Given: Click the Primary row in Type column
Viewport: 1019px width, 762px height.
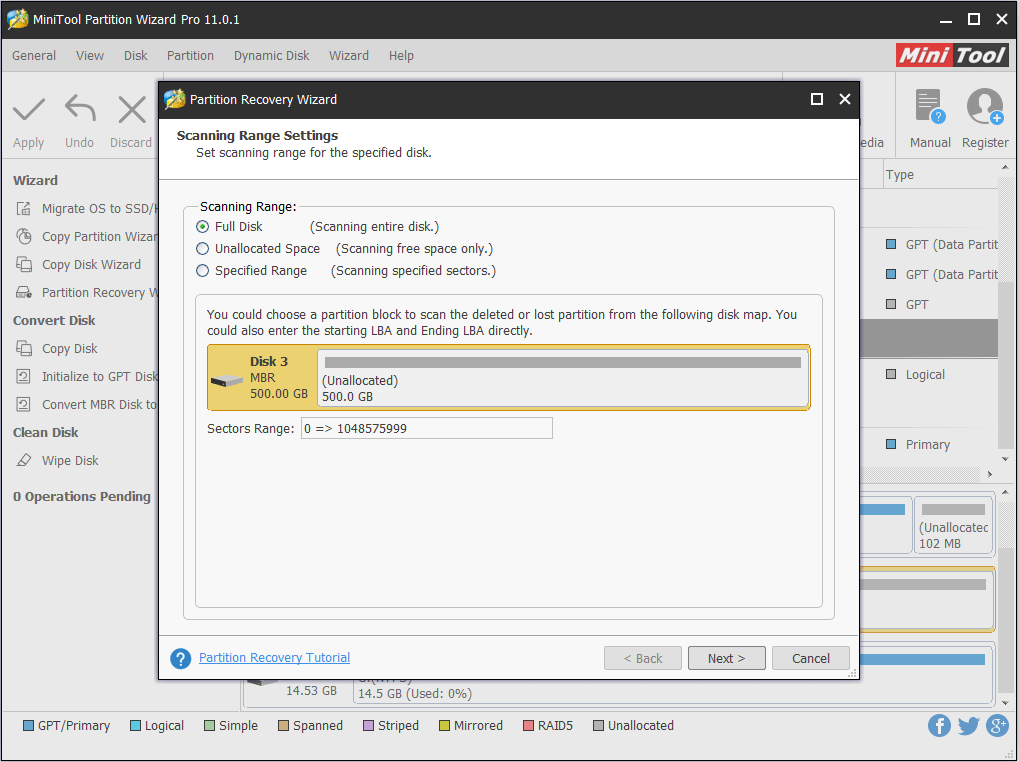Looking at the screenshot, I should coord(927,445).
